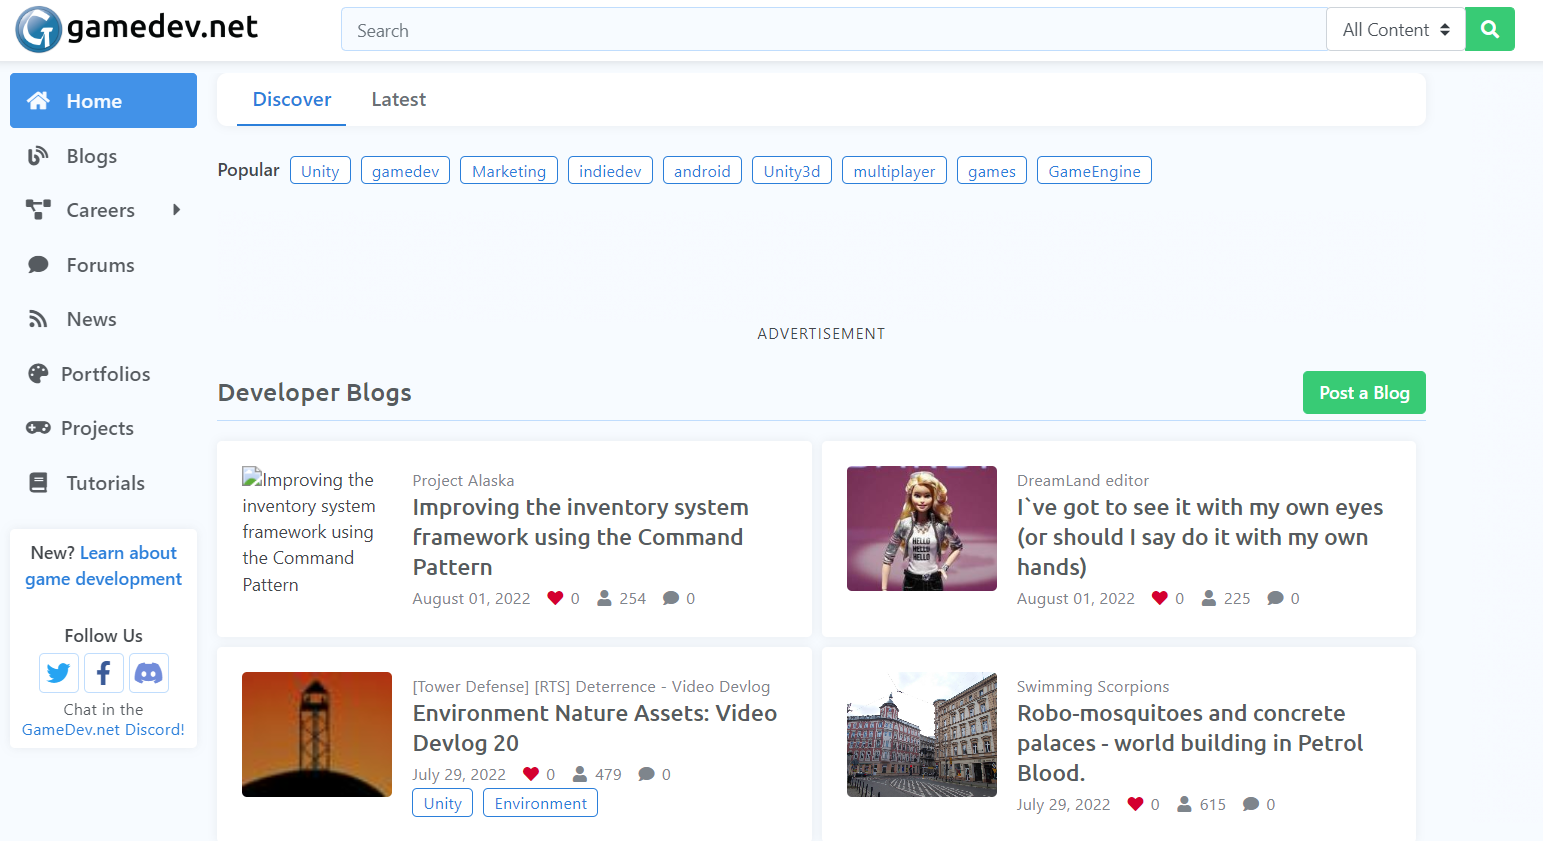Open the Facebook social icon

tap(104, 673)
